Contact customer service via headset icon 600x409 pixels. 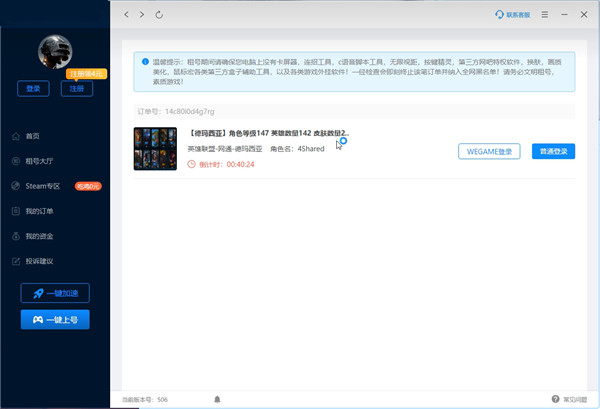512,15
